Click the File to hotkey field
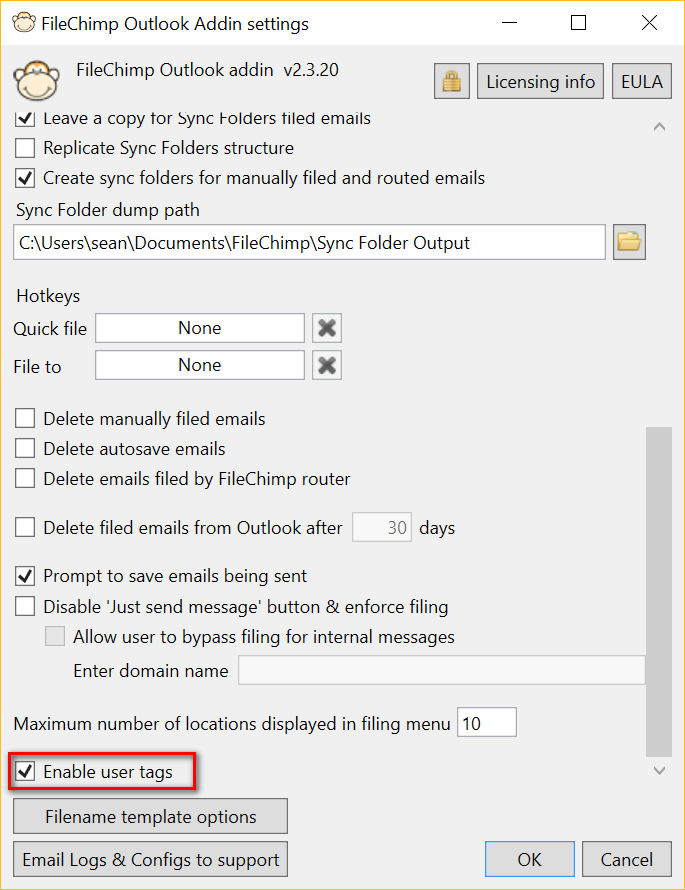The height and width of the screenshot is (890, 685). click(200, 365)
